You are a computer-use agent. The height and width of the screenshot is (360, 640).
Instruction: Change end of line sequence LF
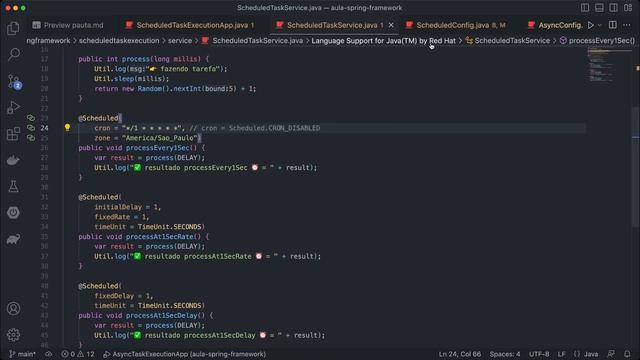coord(562,354)
